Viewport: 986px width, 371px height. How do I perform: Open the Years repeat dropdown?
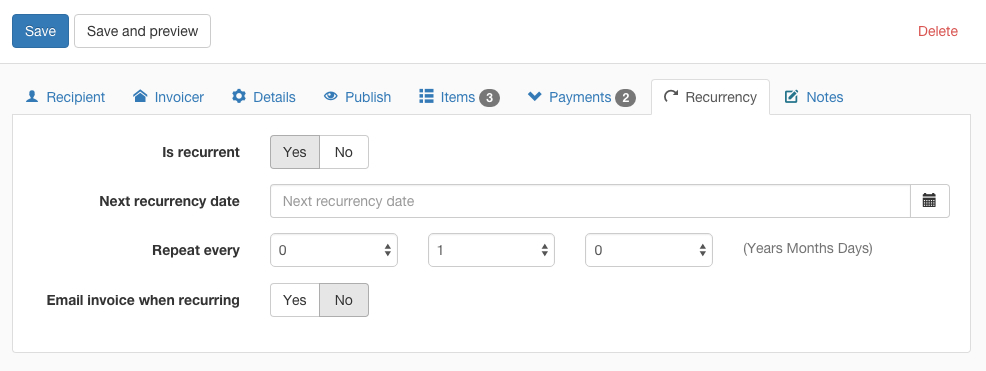pos(334,250)
